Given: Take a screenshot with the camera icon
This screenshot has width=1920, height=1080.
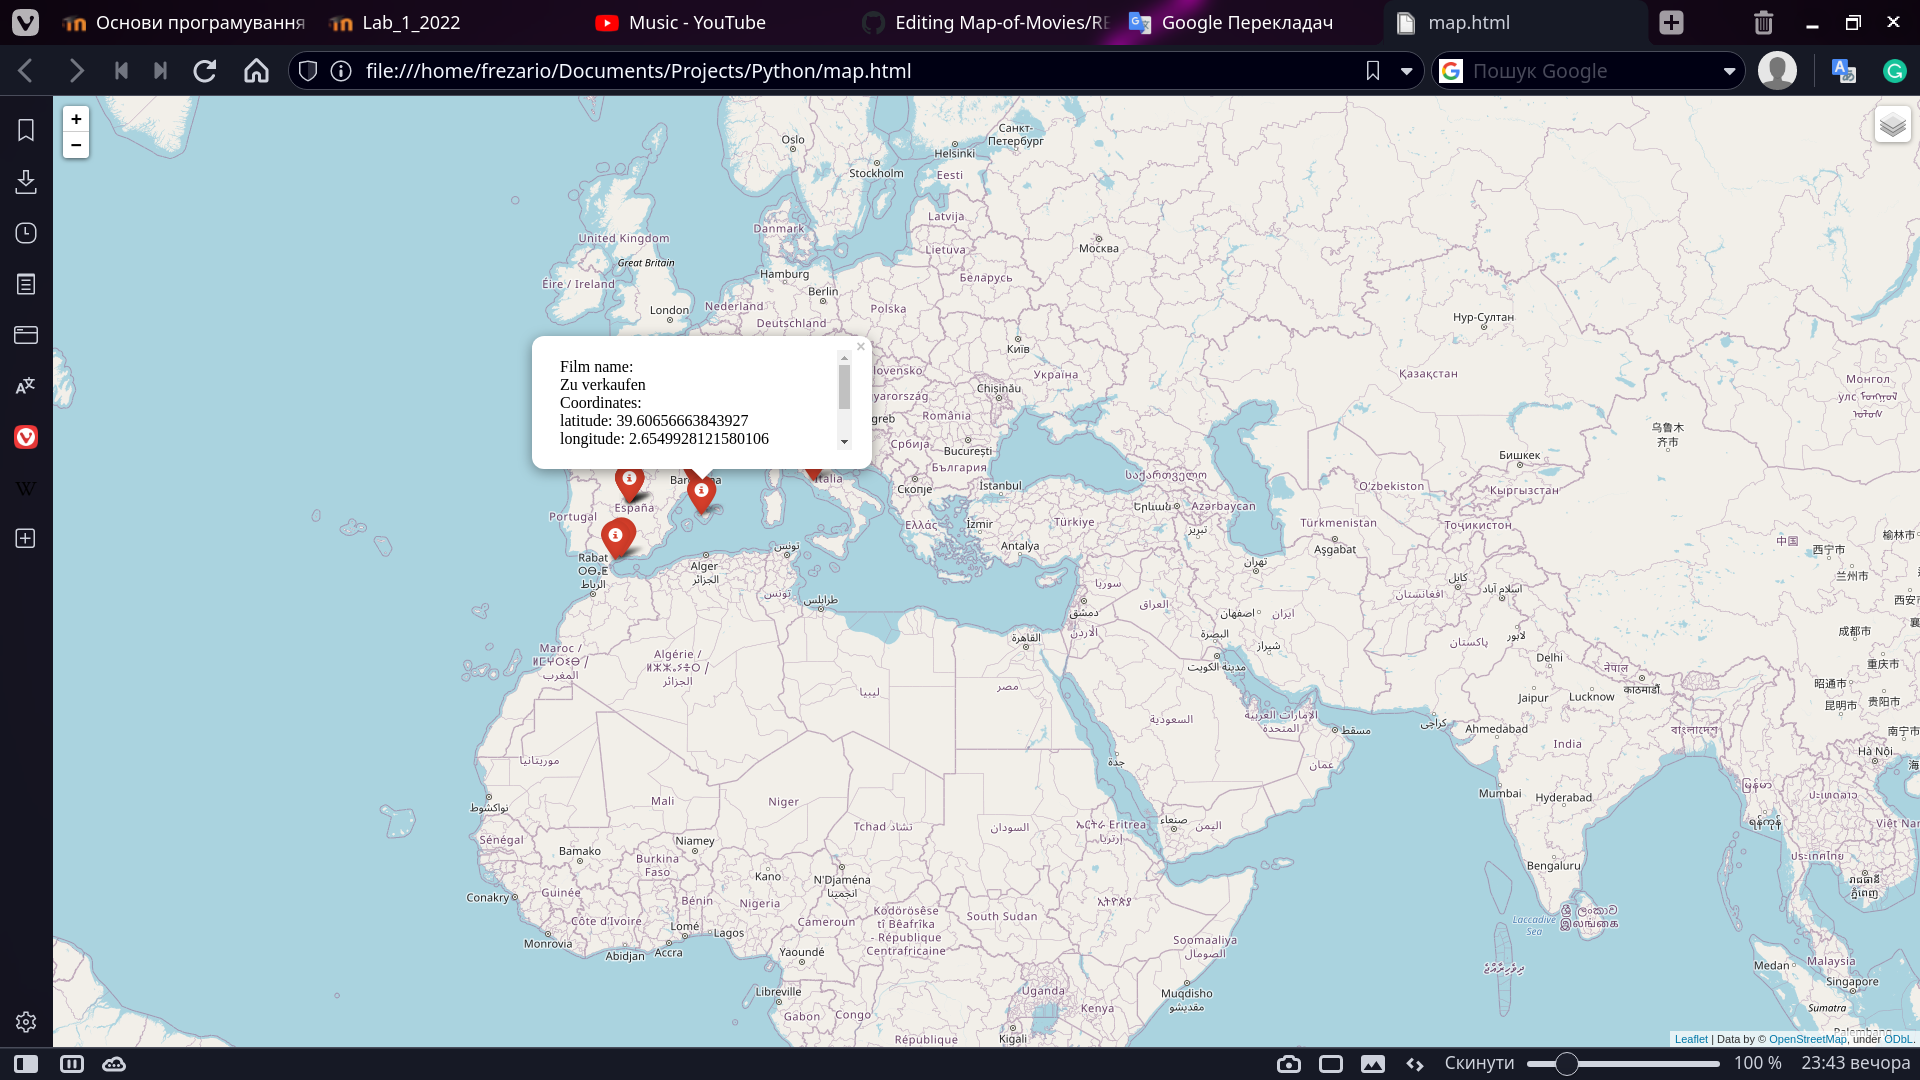Looking at the screenshot, I should pyautogui.click(x=1289, y=1063).
